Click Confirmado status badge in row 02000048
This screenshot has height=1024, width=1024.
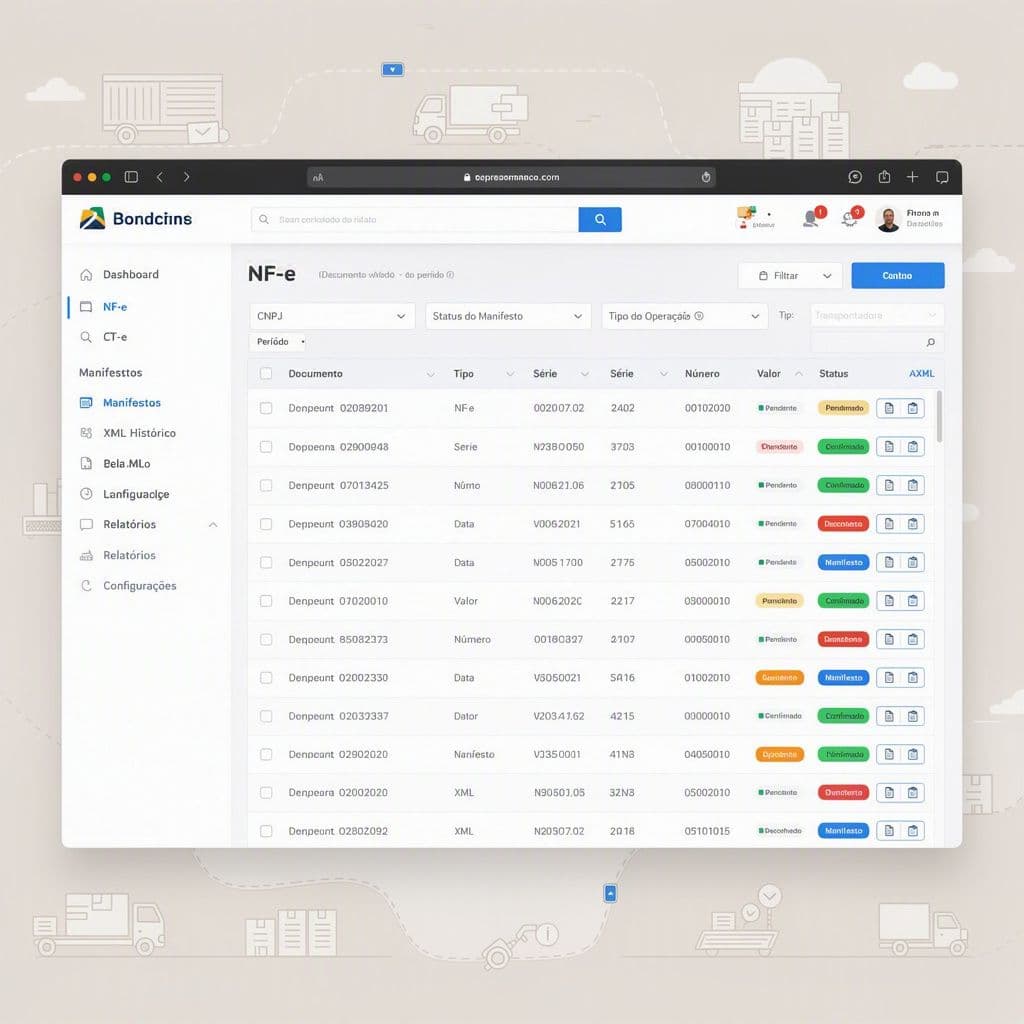(x=844, y=447)
